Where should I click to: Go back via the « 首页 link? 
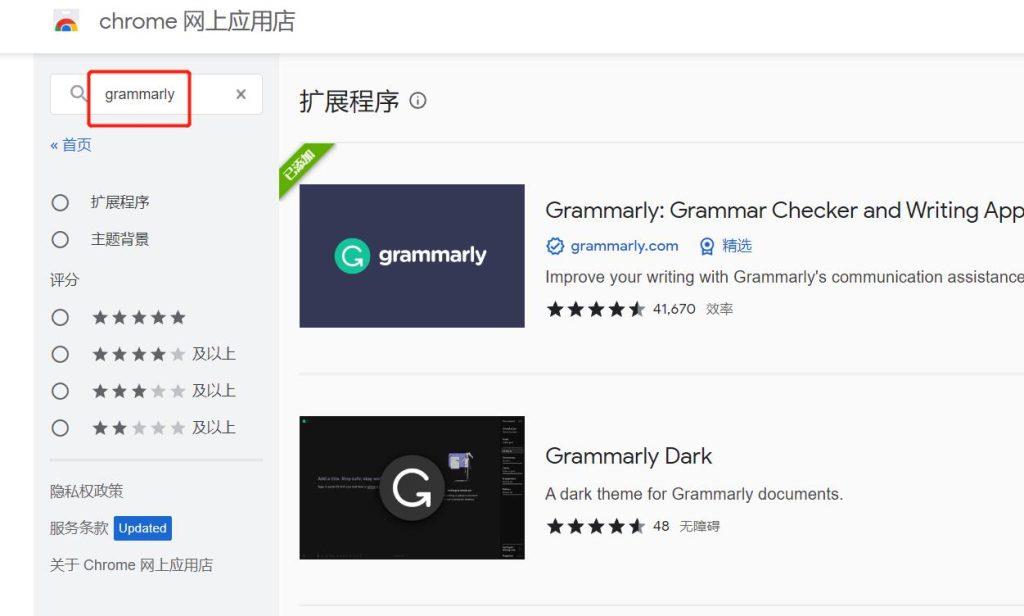tap(70, 144)
